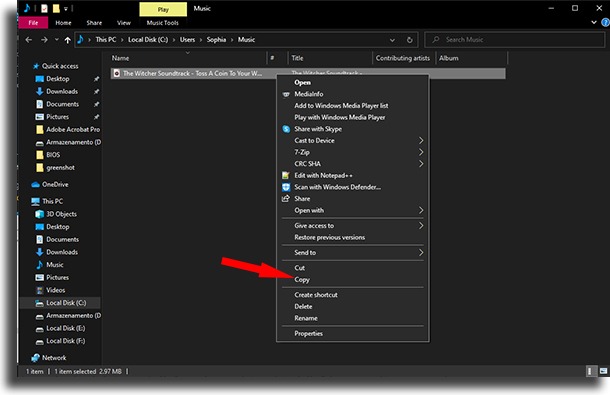Choose Cut in the context menu
This screenshot has width=610, height=395.
[x=352, y=268]
